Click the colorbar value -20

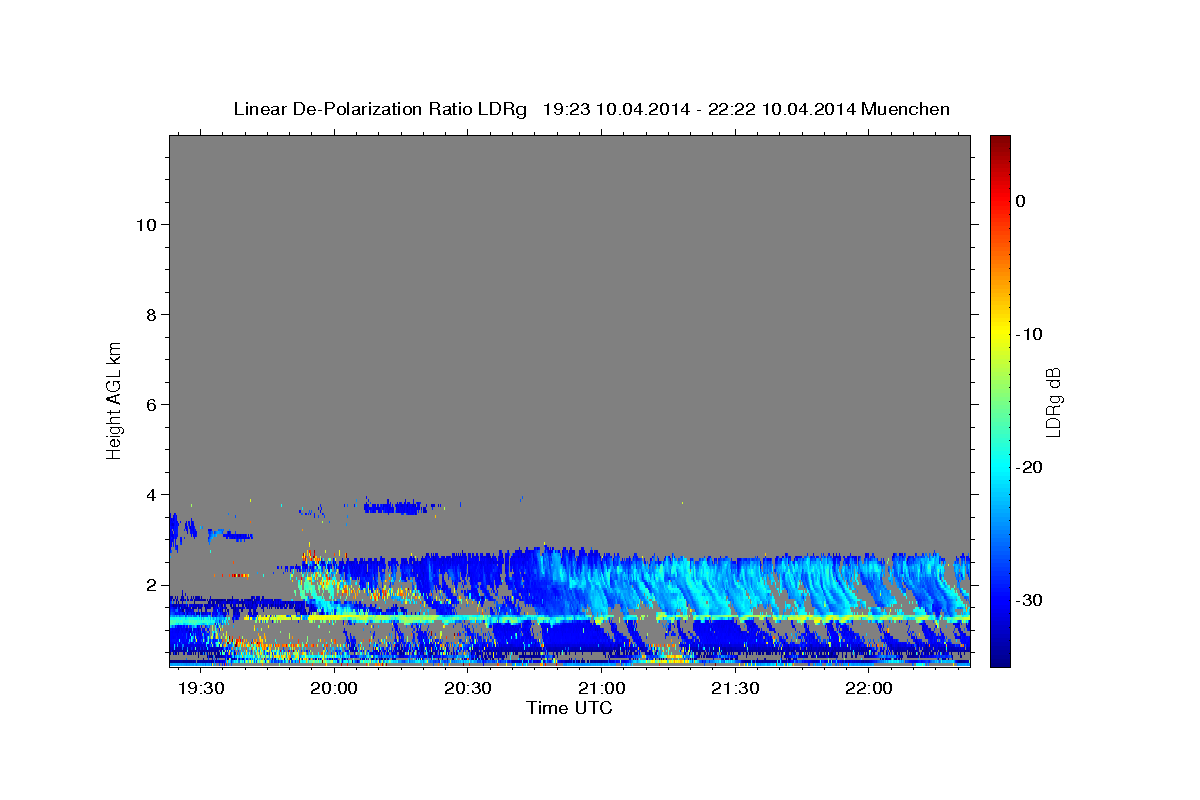click(1030, 467)
